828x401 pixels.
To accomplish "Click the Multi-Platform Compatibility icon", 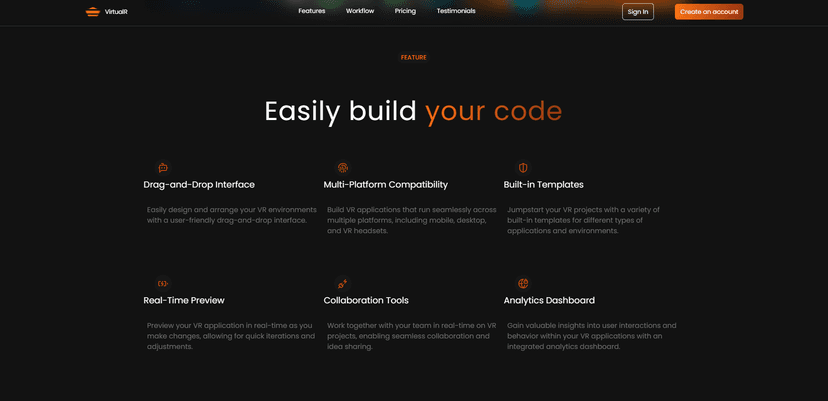I will pyautogui.click(x=343, y=168).
